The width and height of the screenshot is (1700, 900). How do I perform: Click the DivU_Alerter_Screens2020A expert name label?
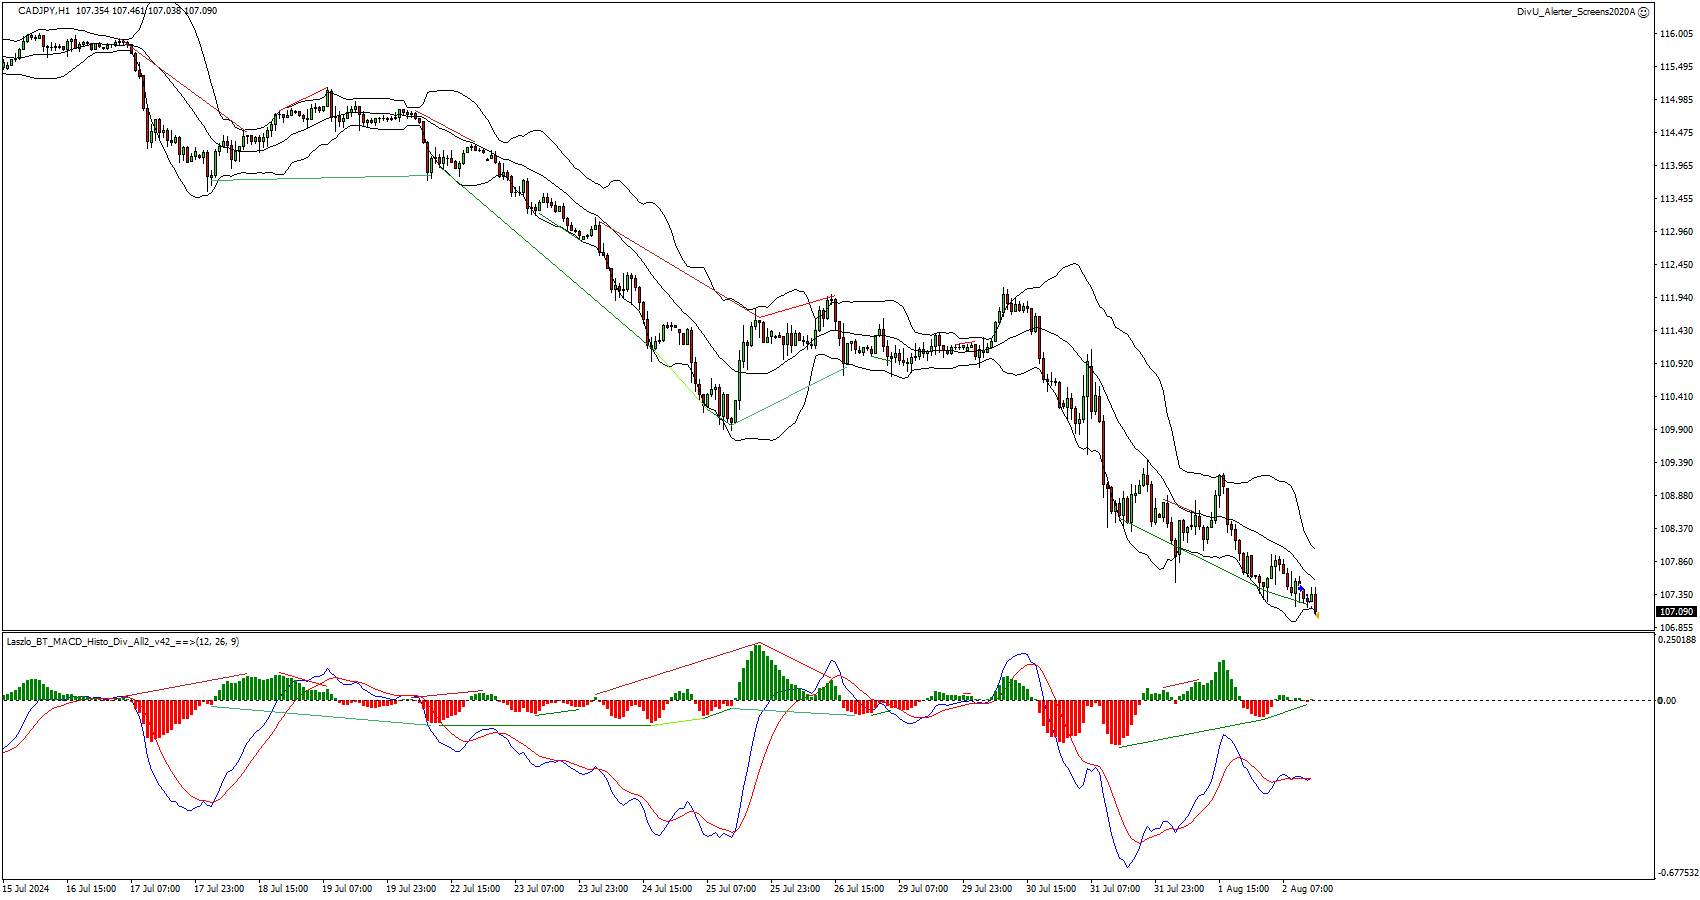[x=1576, y=12]
